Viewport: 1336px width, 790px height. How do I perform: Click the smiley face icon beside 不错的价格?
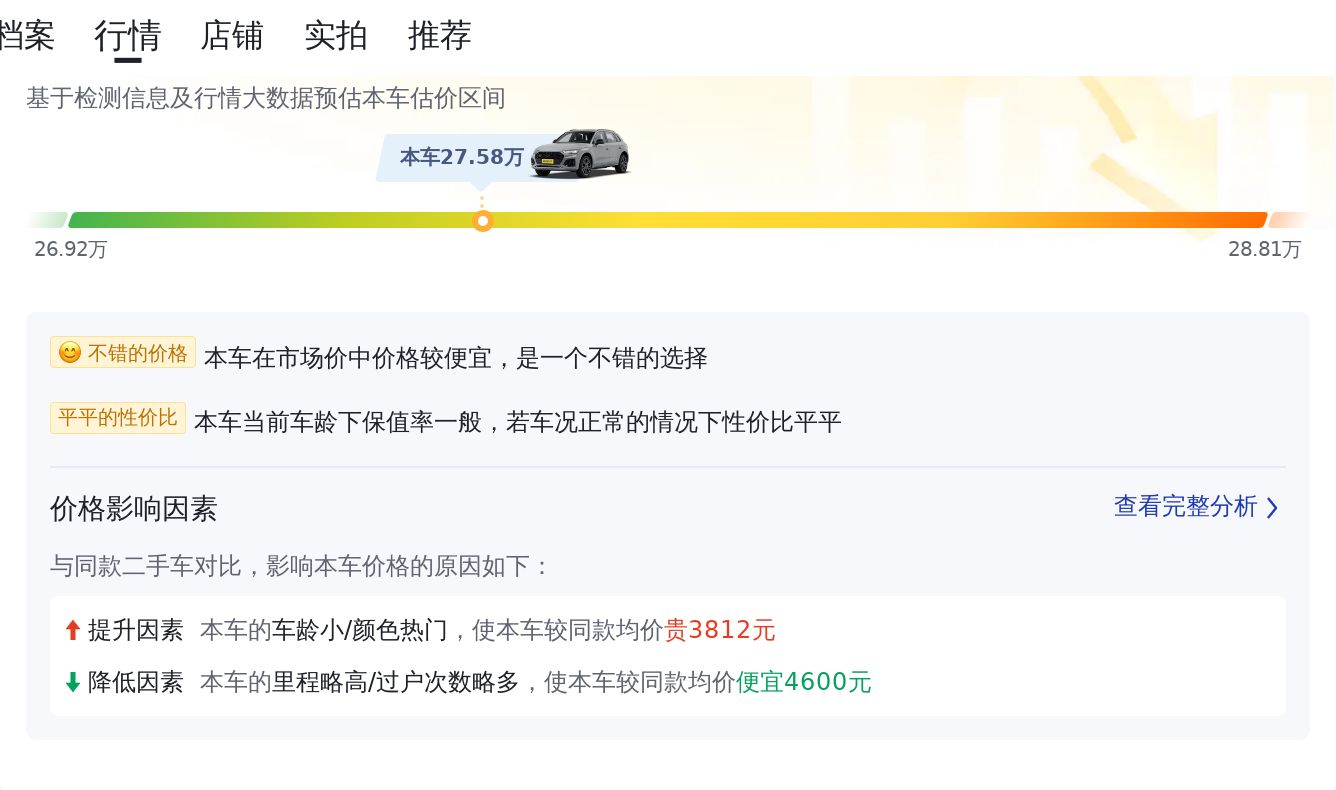[70, 353]
